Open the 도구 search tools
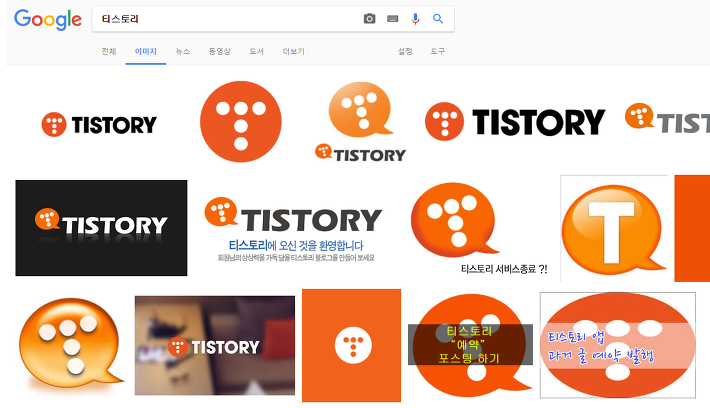Screen dimensions: 710x408 tap(437, 51)
